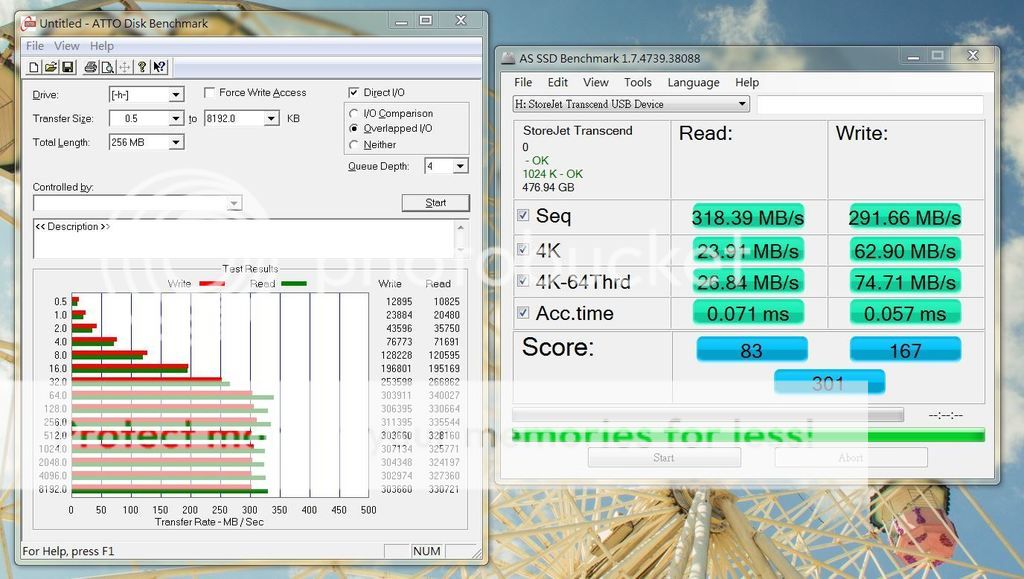Viewport: 1024px width, 579px height.
Task: Uncheck the 4K test checkbox in AS SSD
Action: 523,249
